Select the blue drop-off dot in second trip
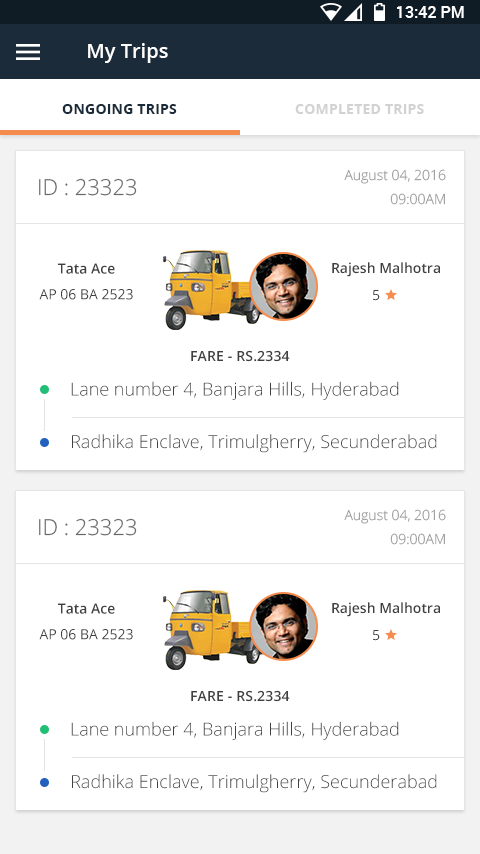The image size is (480, 854). (x=45, y=782)
